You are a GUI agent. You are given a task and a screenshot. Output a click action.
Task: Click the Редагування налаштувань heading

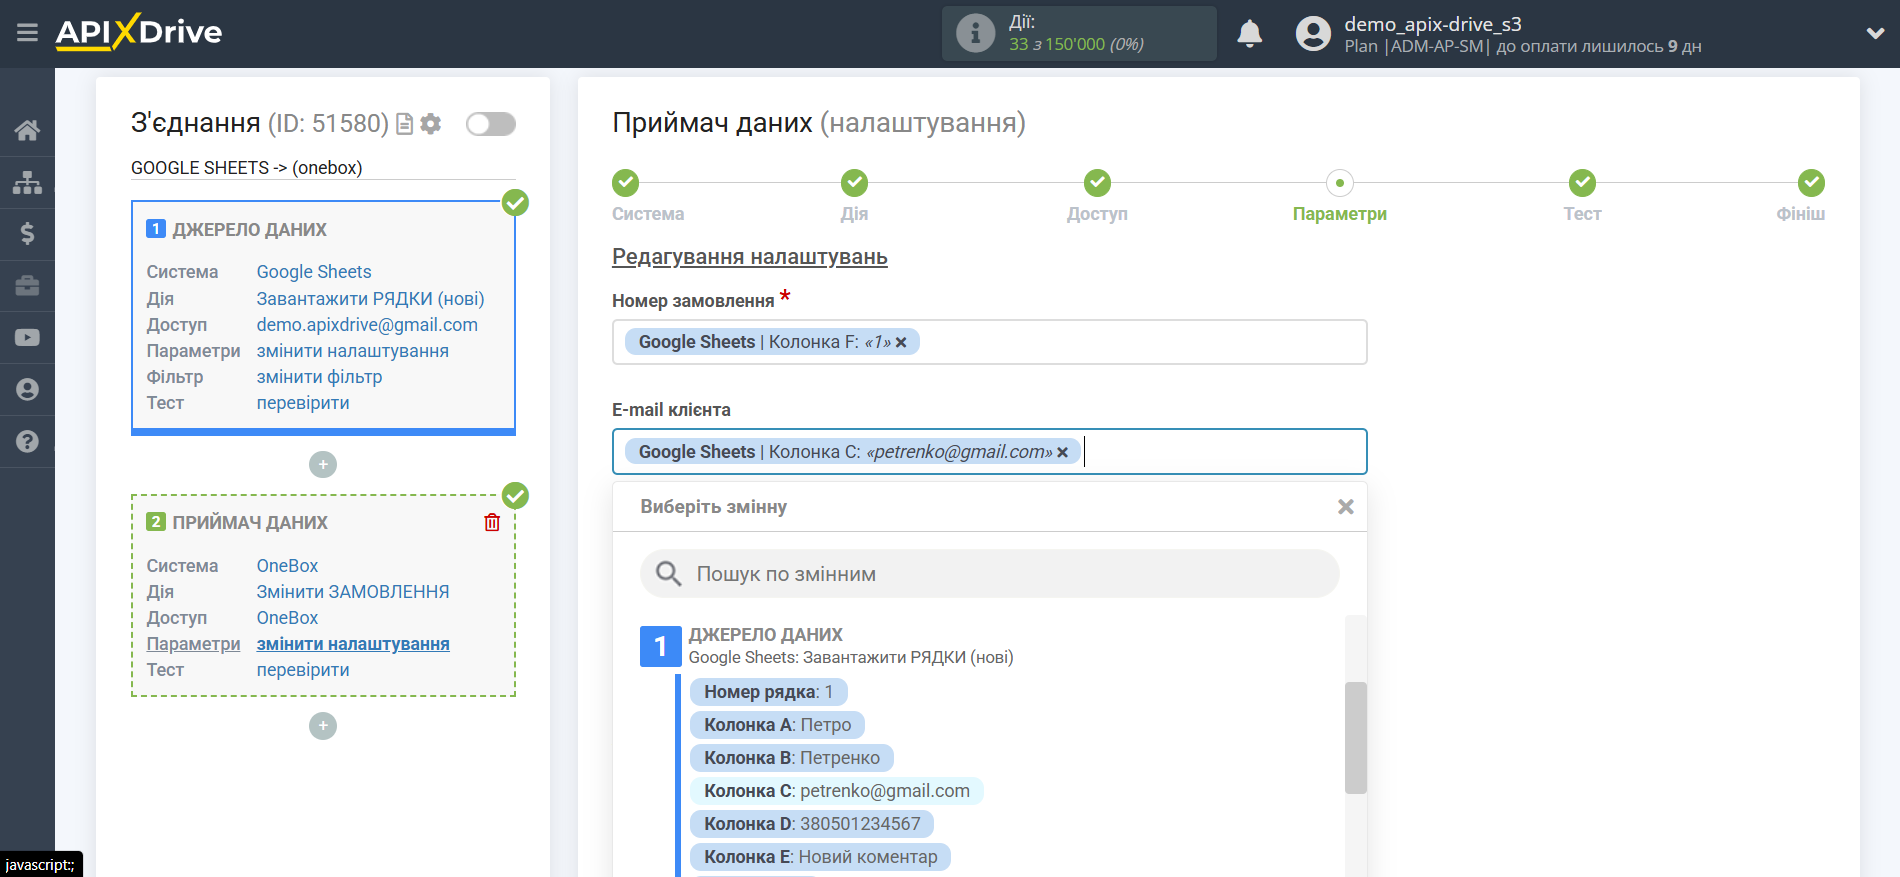point(749,257)
